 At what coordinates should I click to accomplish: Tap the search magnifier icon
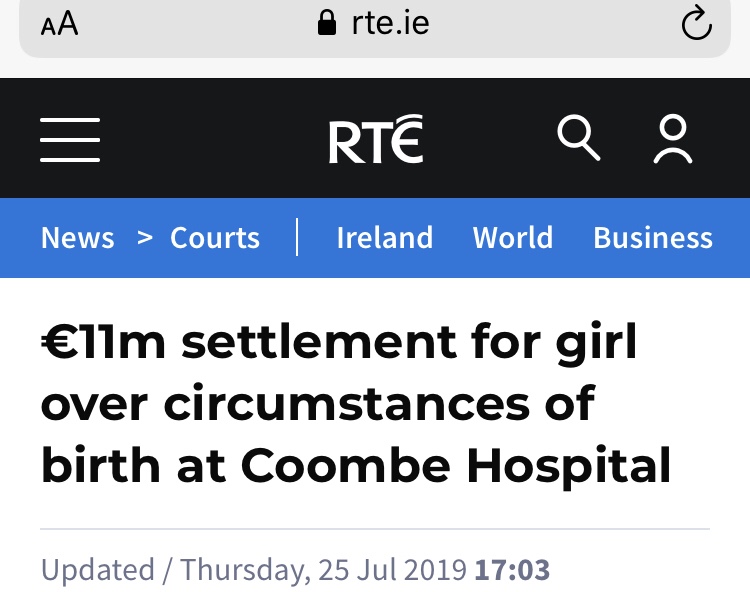click(578, 138)
